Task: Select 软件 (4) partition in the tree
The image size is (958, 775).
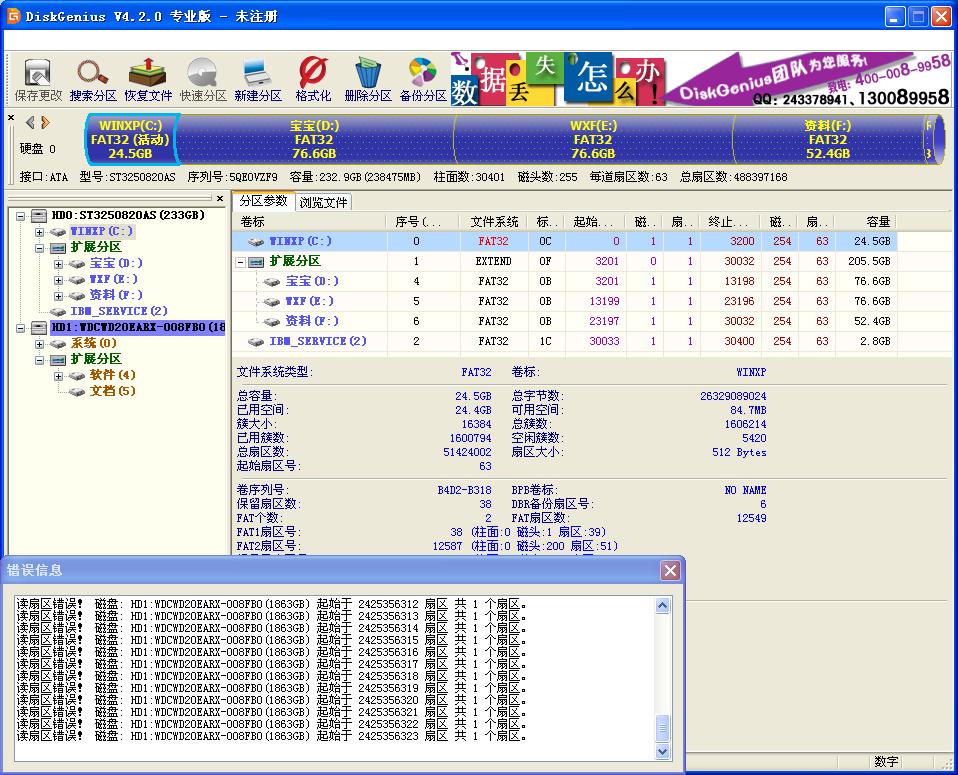Action: pyautogui.click(x=112, y=375)
